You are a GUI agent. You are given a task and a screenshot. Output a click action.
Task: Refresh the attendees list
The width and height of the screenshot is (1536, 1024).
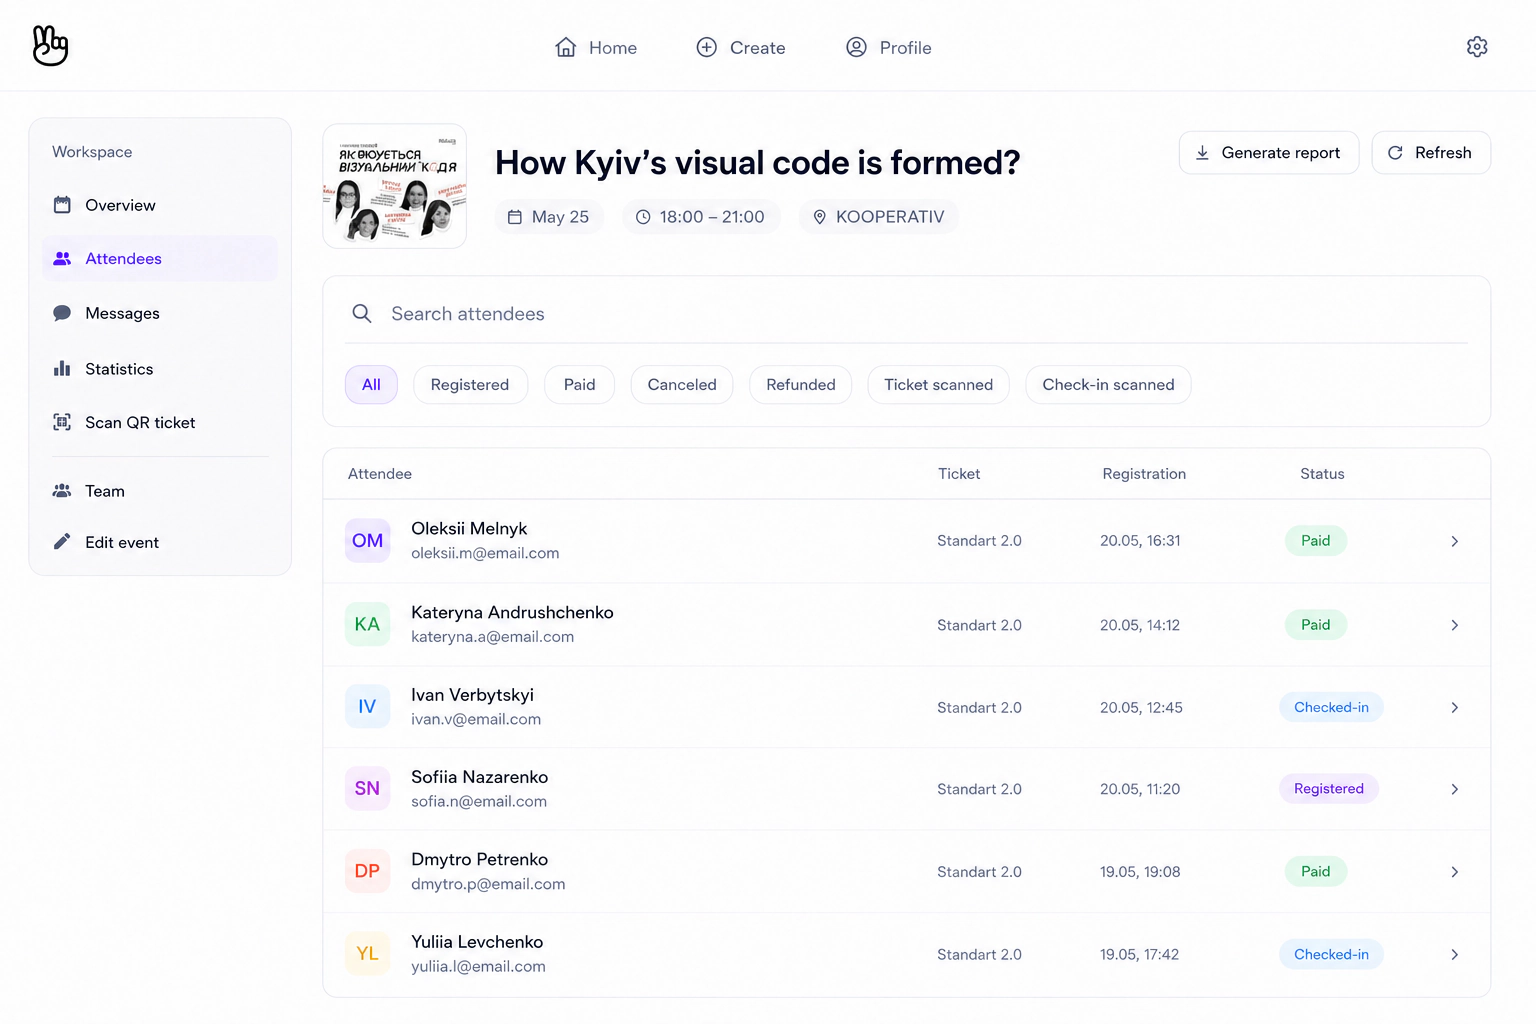(1431, 153)
